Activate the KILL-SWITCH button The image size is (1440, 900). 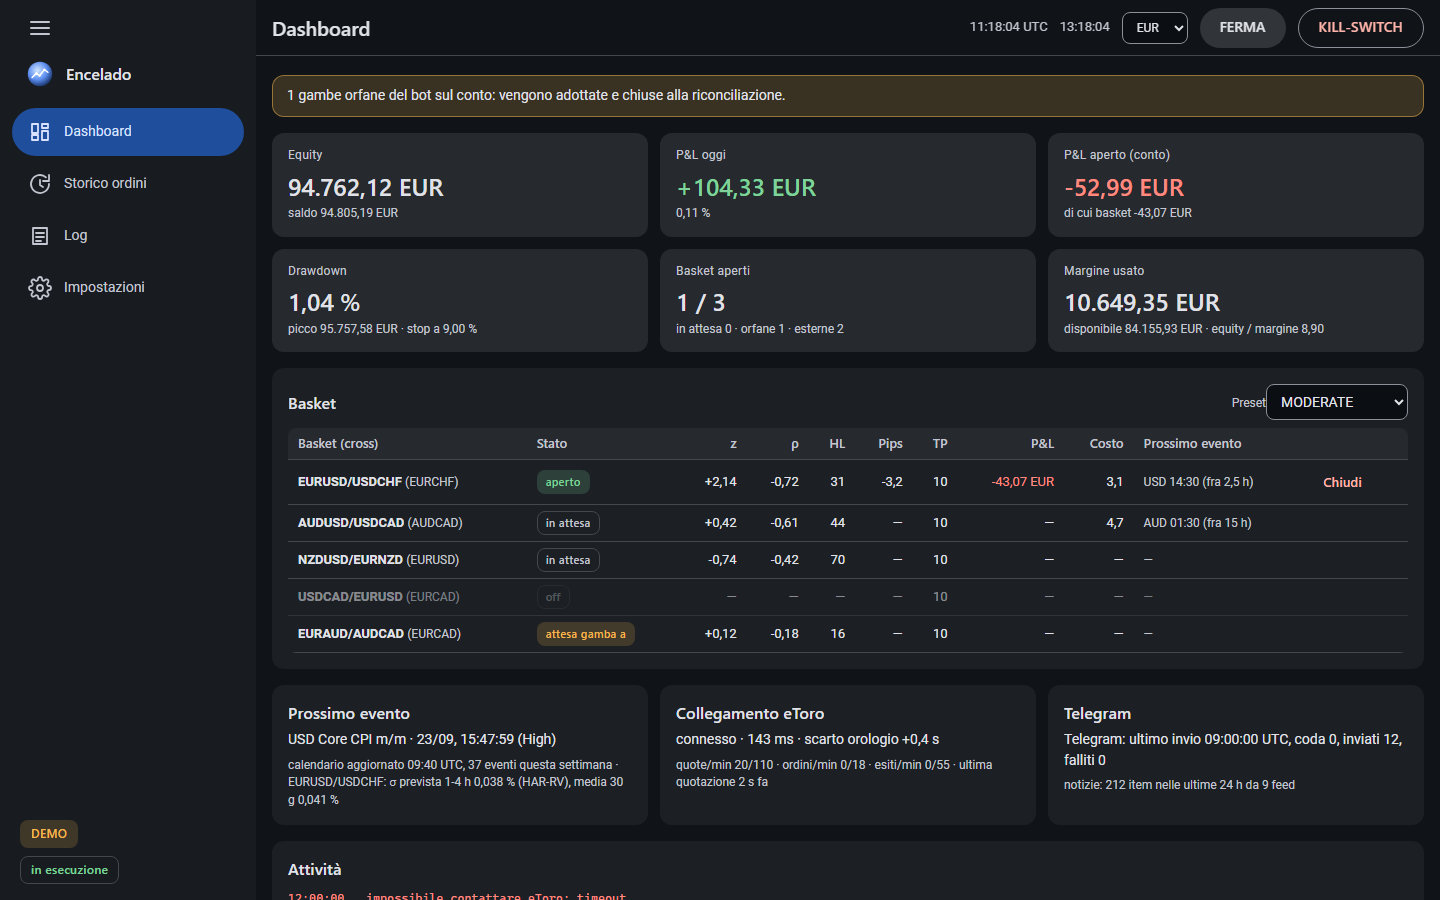1361,28
